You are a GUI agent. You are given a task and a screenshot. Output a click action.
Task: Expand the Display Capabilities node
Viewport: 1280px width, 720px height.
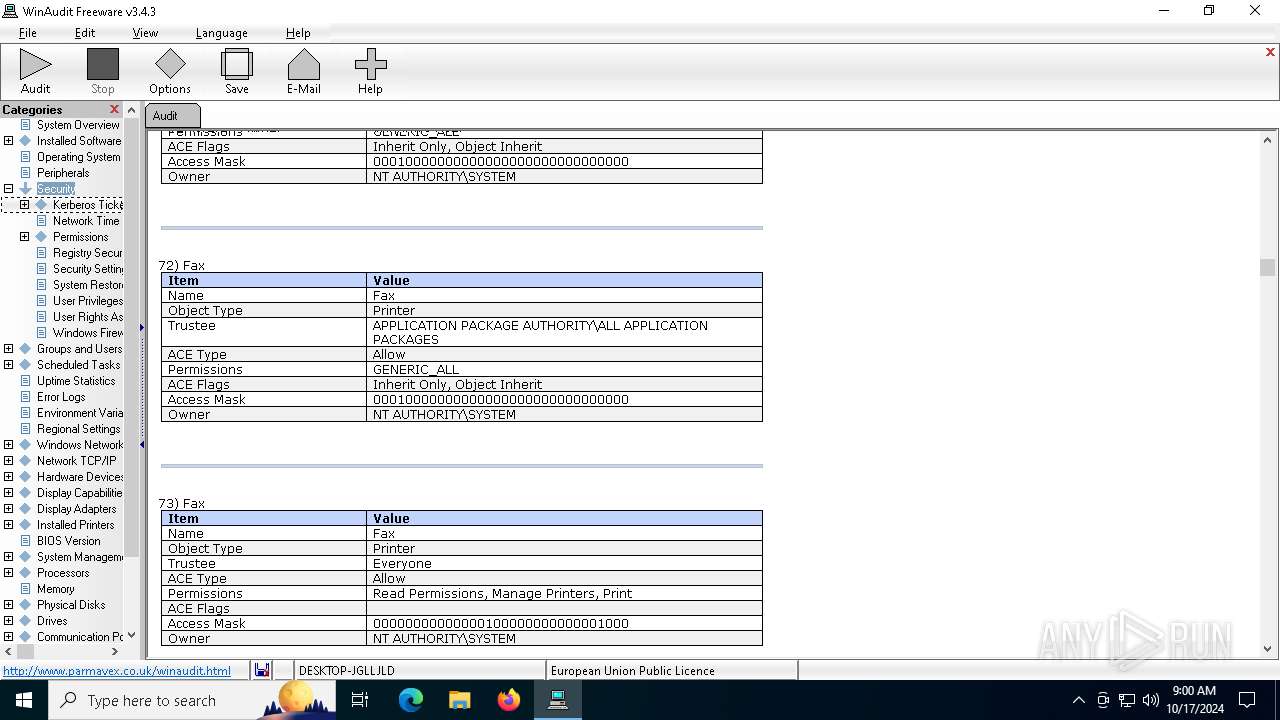(9, 493)
